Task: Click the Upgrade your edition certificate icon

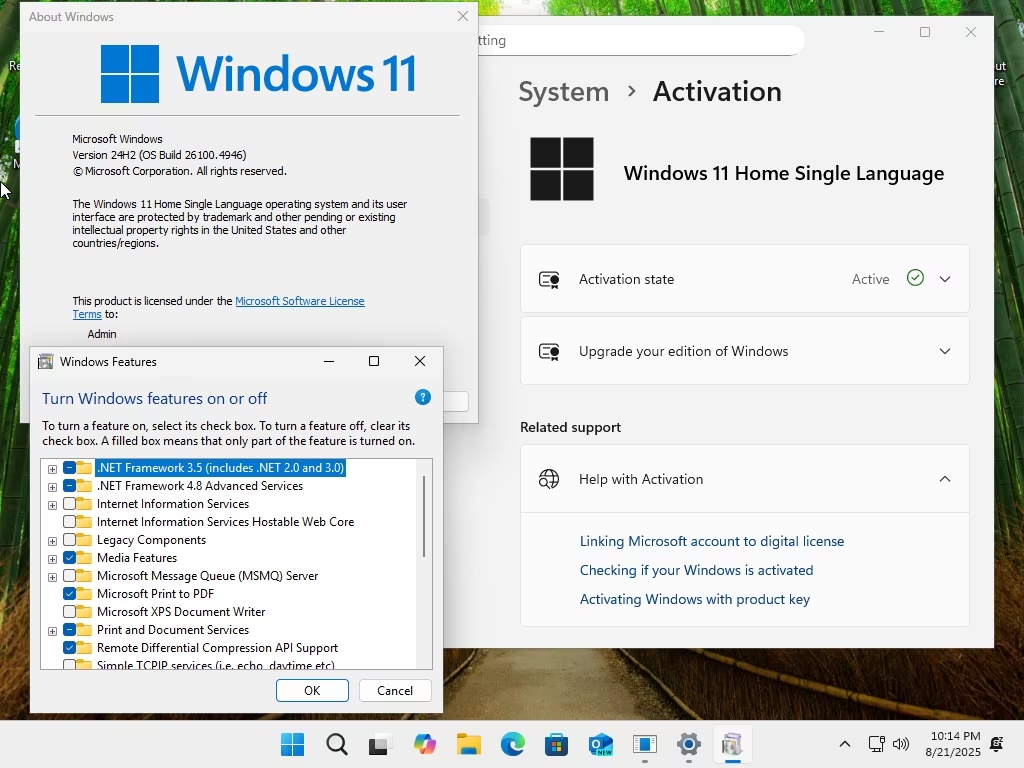Action: (549, 351)
